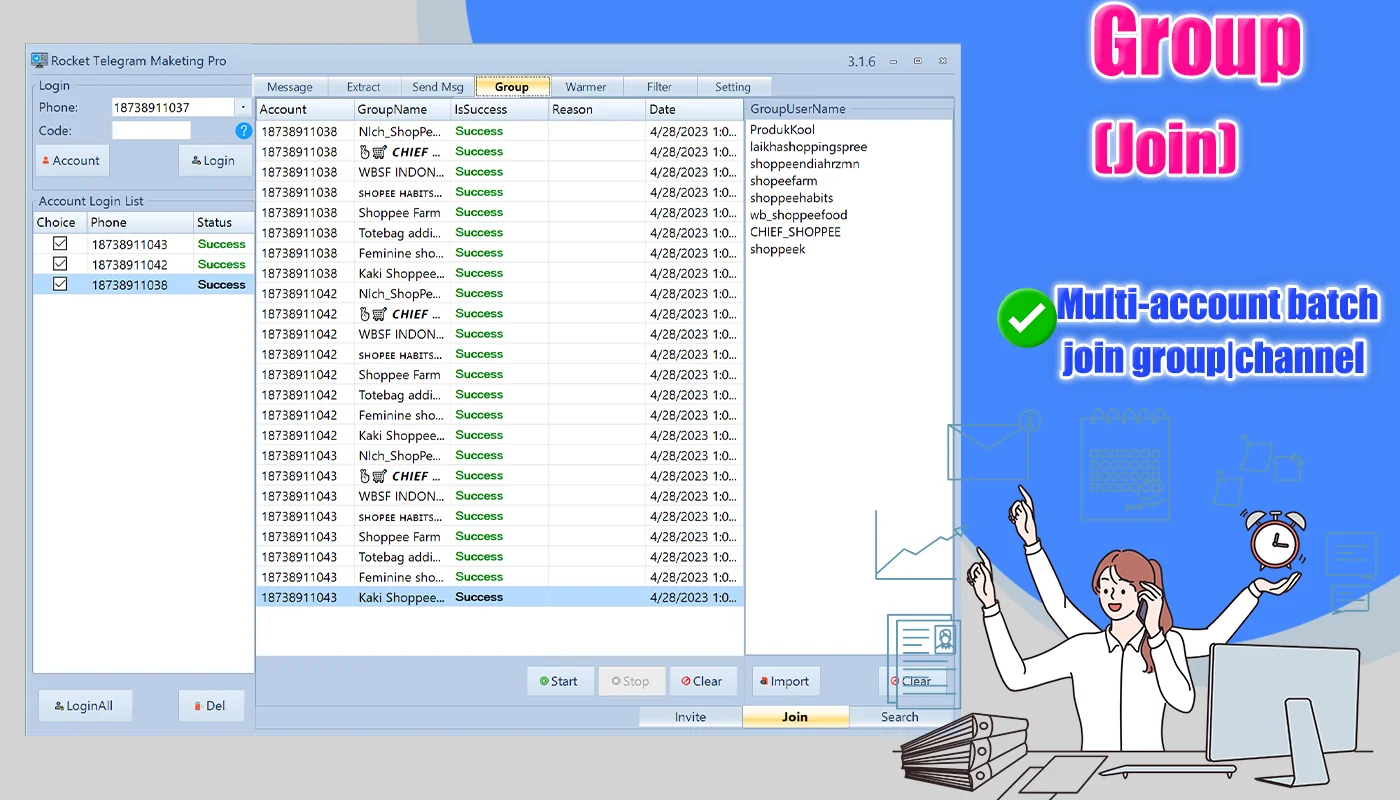Open the Phone number dropdown arrow
Viewport: 1400px width, 800px height.
coord(243,107)
